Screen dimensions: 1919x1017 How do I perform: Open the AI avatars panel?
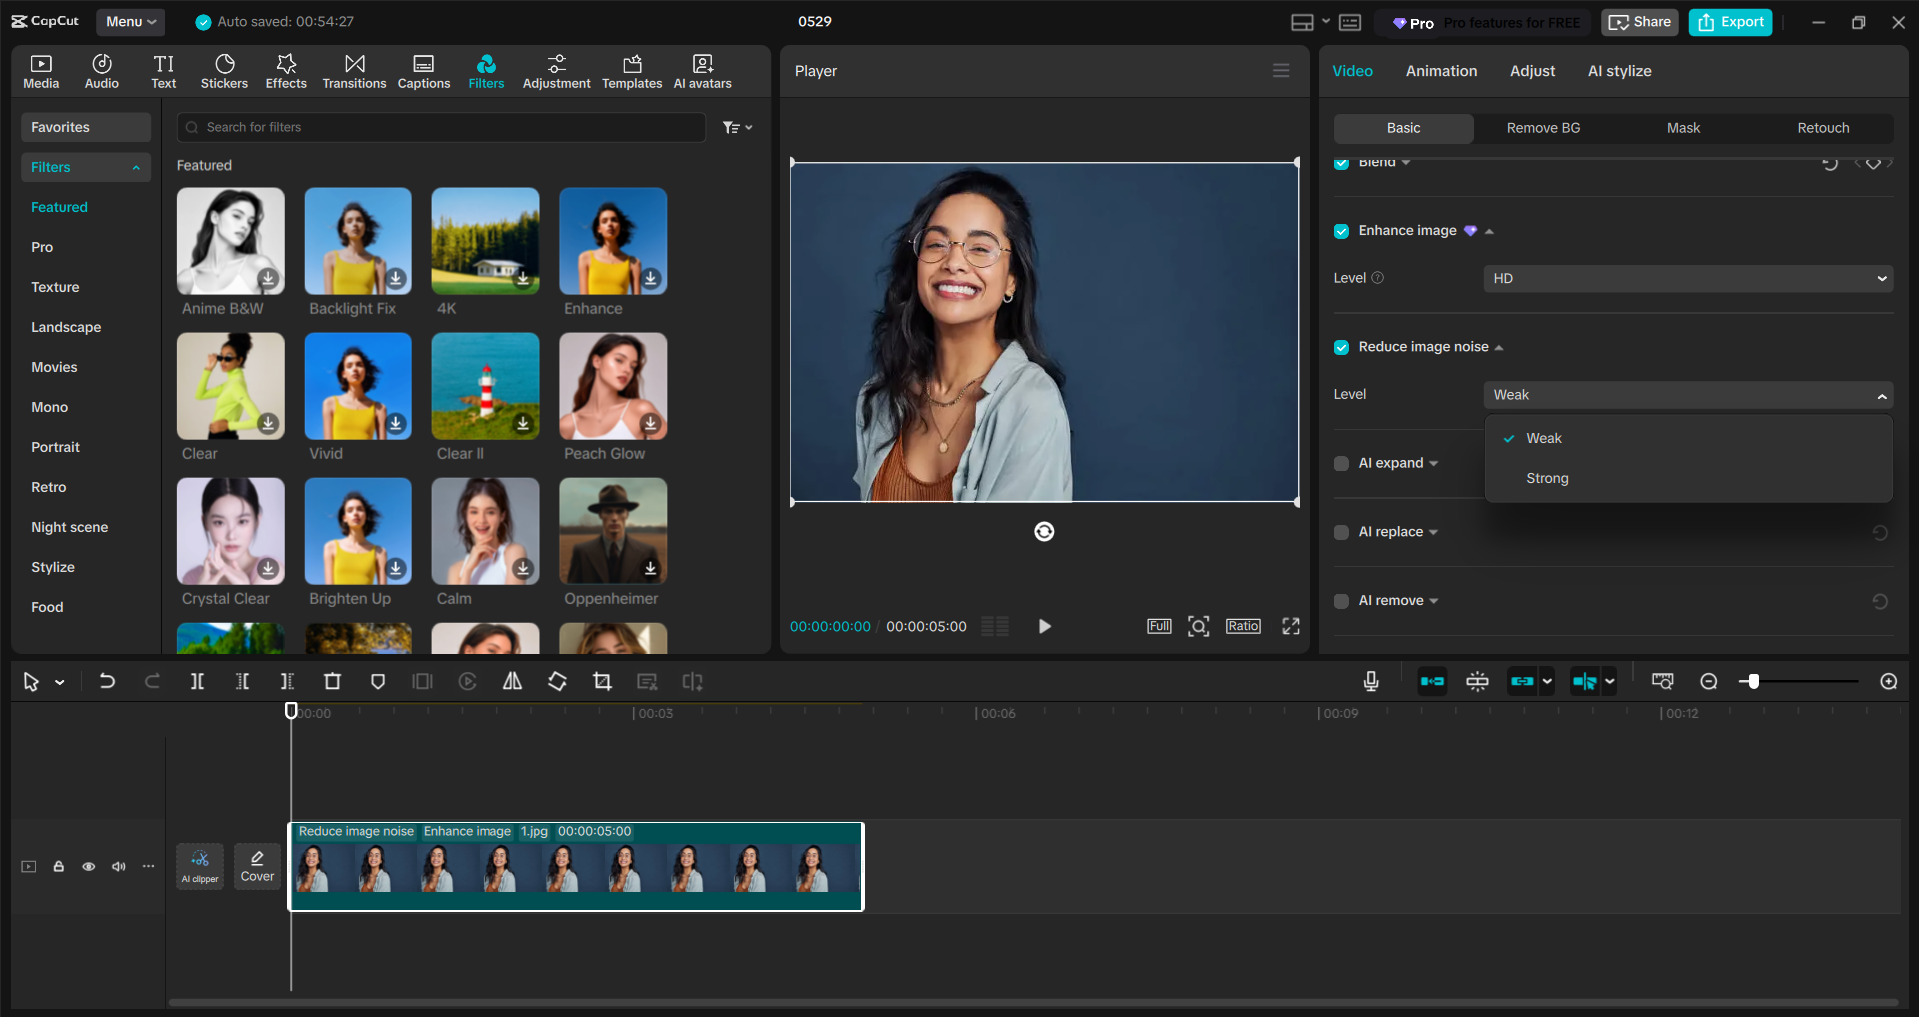701,70
